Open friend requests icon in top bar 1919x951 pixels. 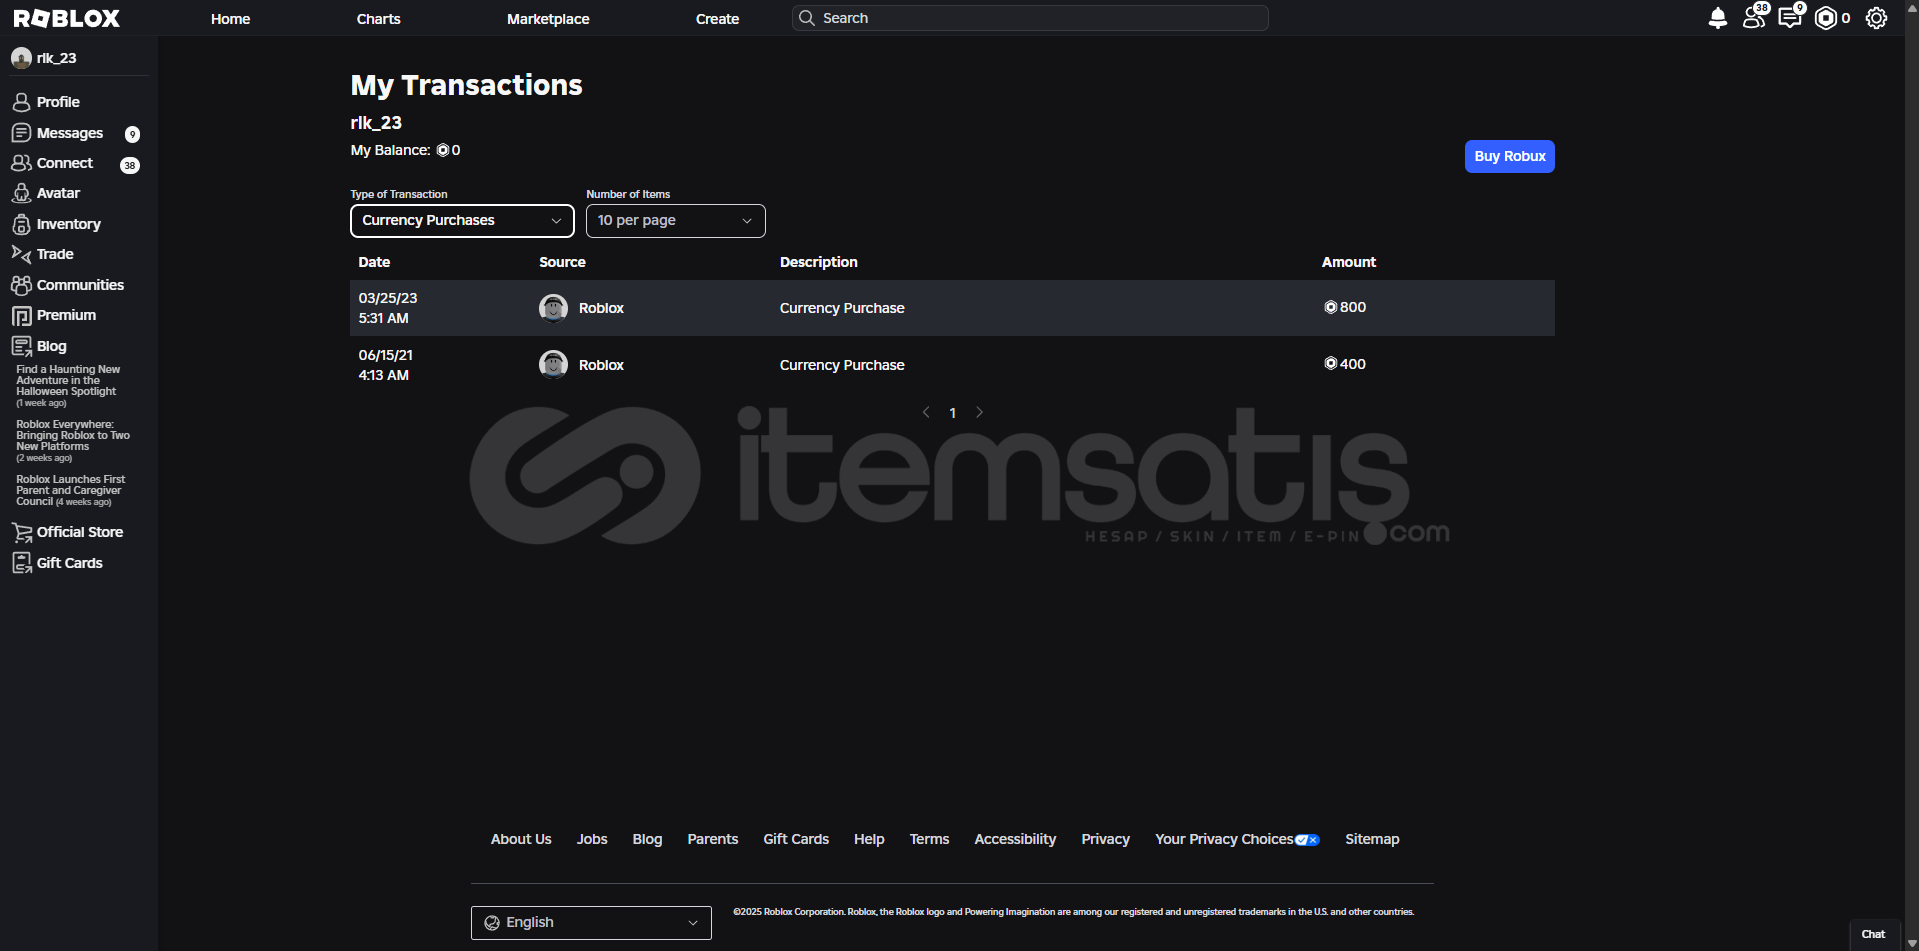1753,18
